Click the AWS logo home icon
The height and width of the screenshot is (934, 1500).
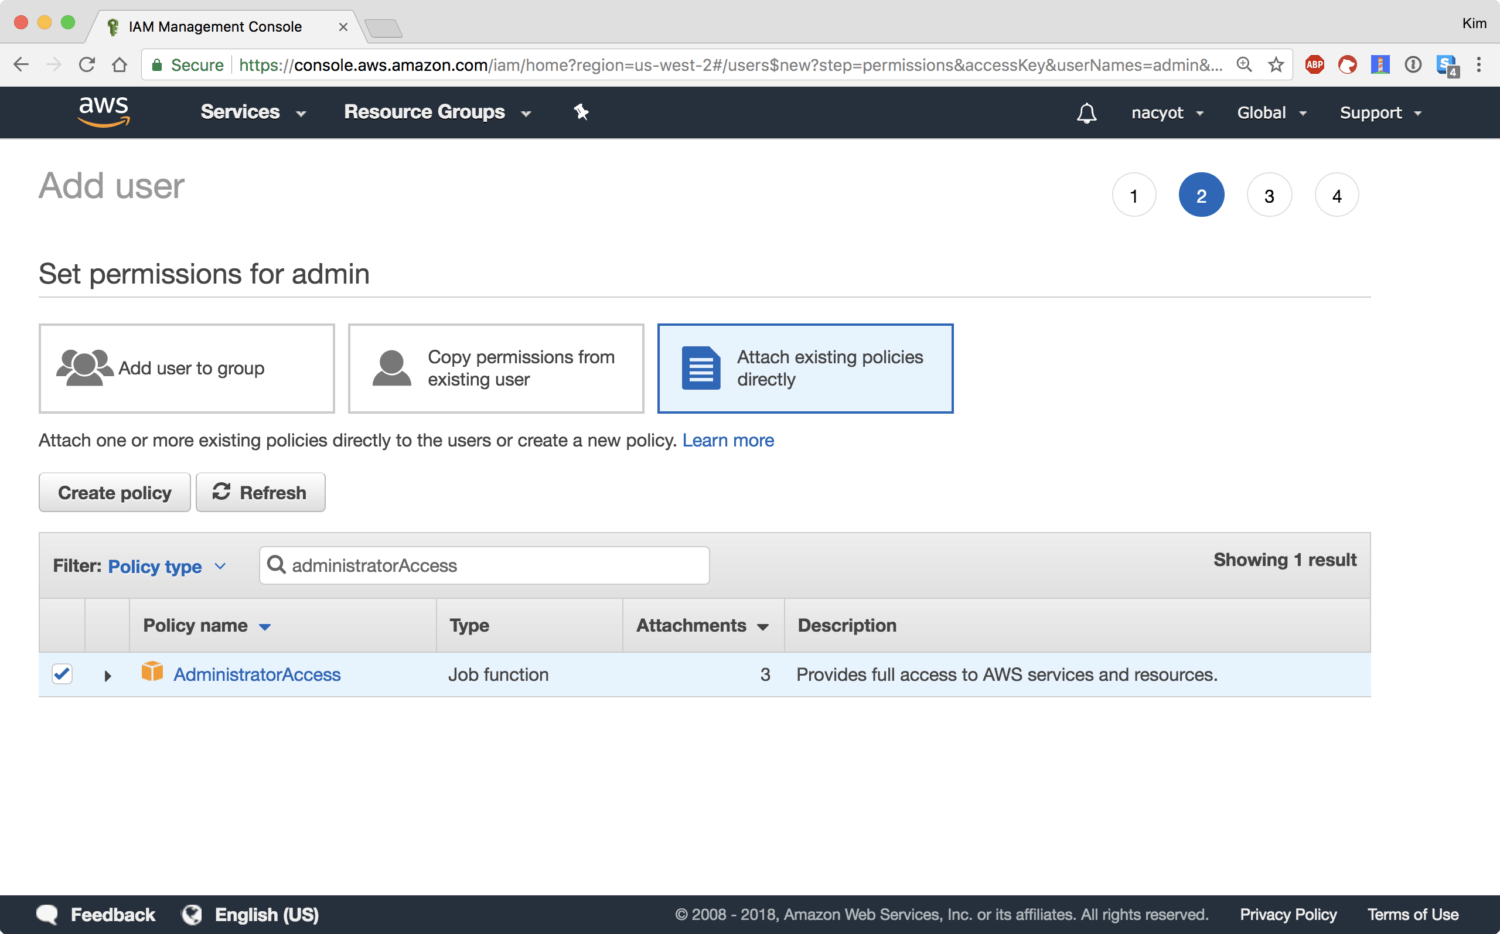tap(104, 112)
